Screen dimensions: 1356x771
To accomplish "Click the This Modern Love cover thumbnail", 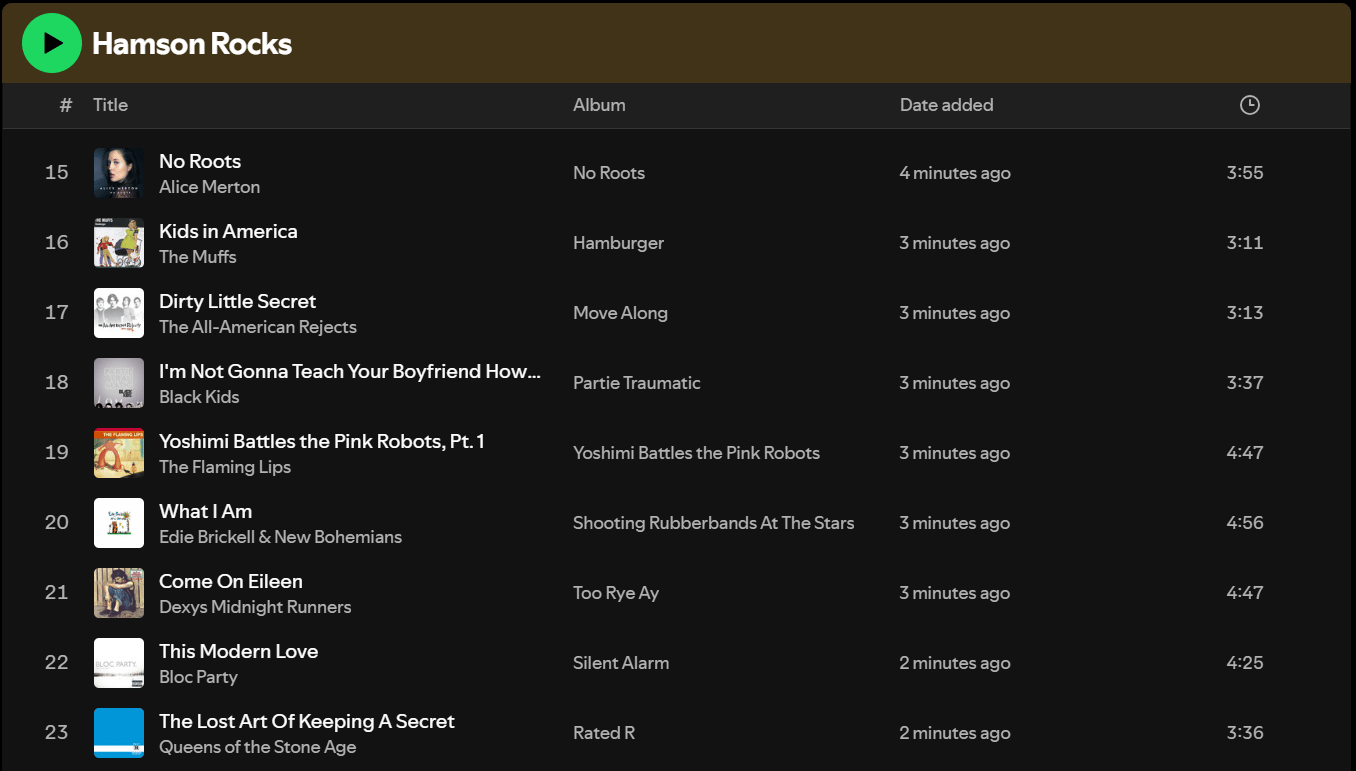I will pyautogui.click(x=119, y=663).
